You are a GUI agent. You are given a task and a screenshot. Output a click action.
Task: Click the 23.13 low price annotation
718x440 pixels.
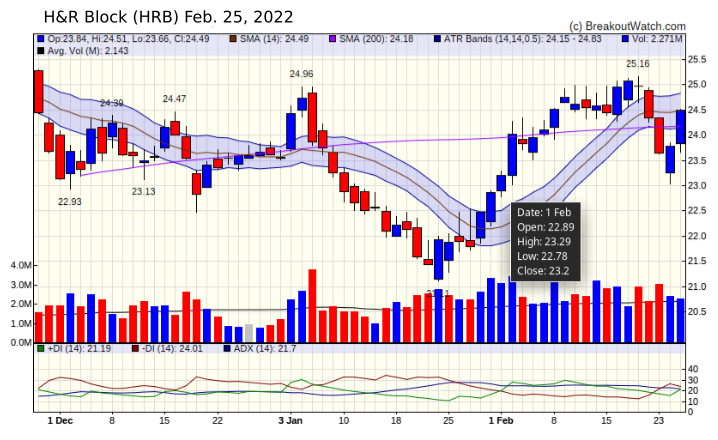[144, 192]
